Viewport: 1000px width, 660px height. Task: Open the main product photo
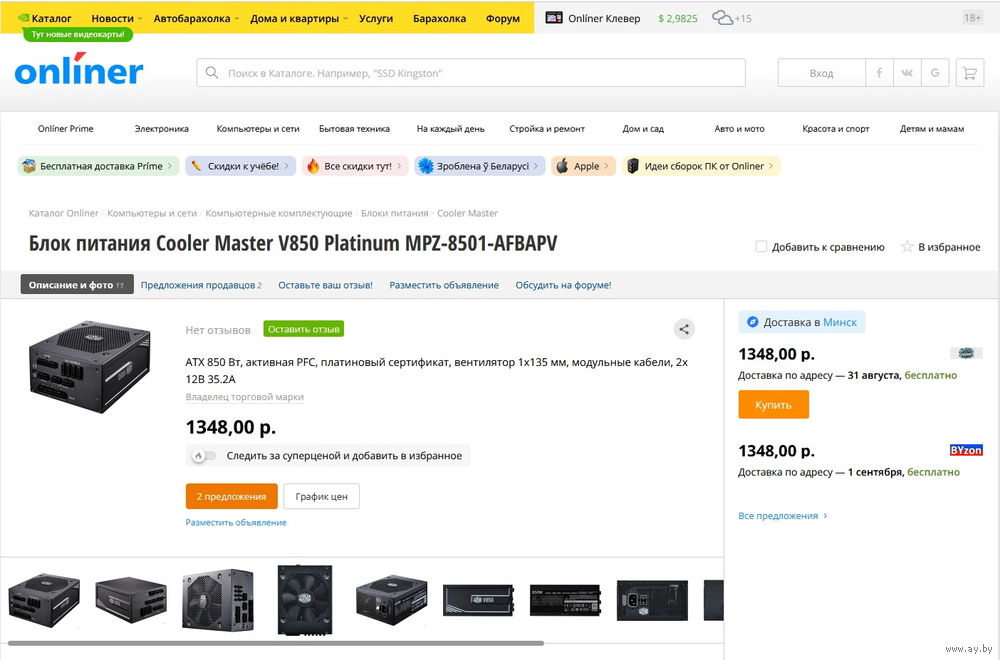[x=89, y=367]
